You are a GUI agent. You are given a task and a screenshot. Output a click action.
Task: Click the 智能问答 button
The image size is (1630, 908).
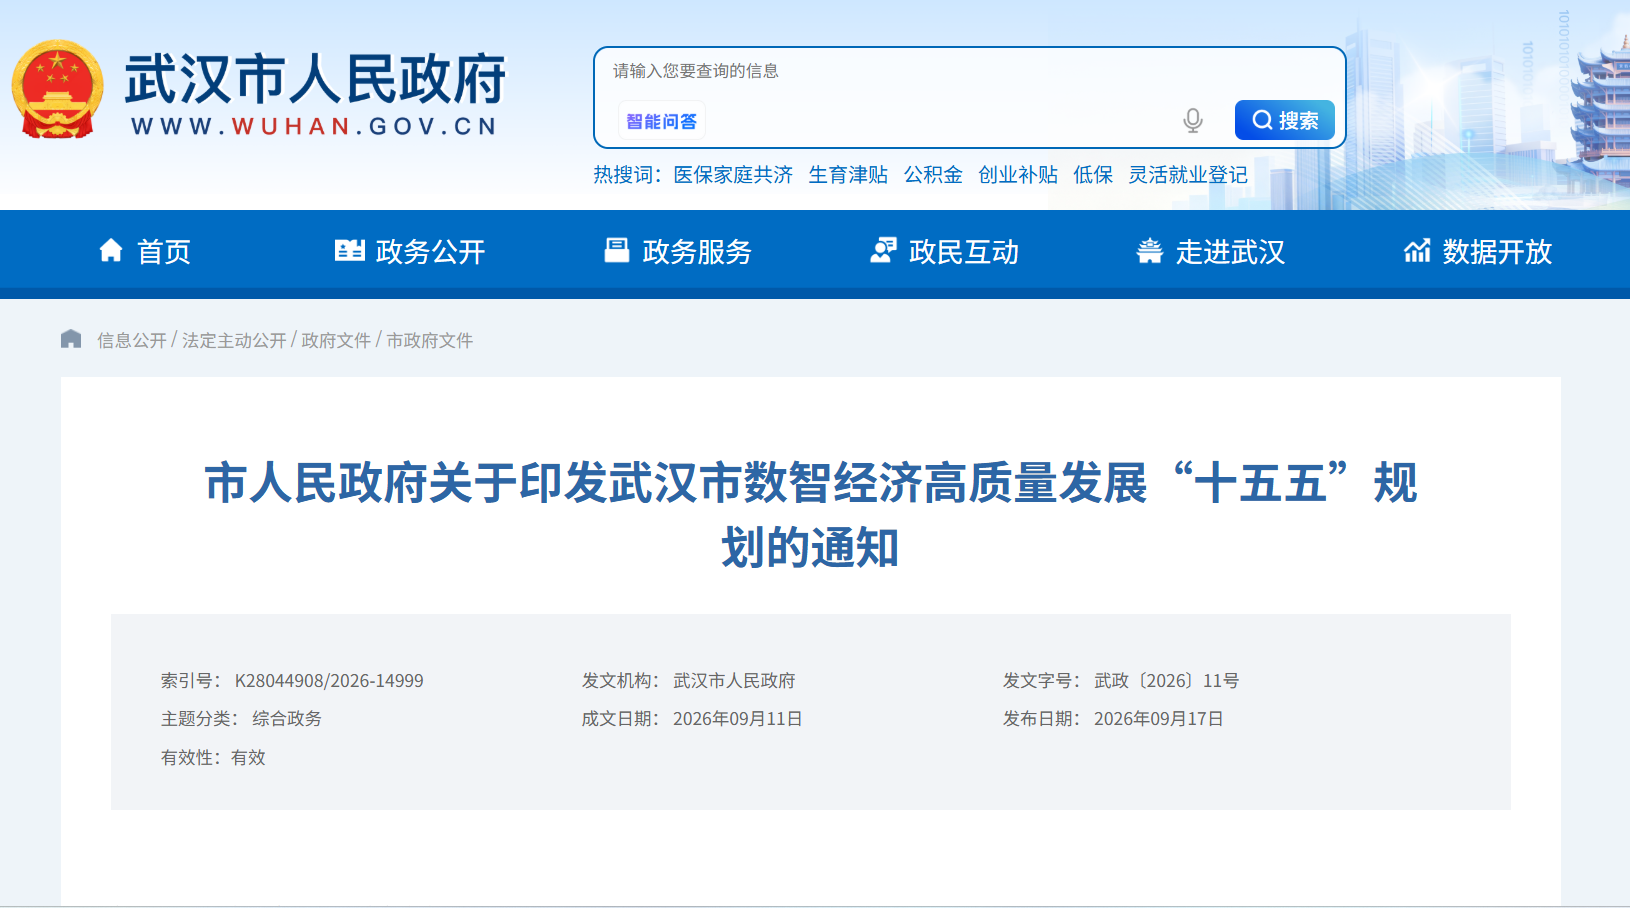point(661,121)
